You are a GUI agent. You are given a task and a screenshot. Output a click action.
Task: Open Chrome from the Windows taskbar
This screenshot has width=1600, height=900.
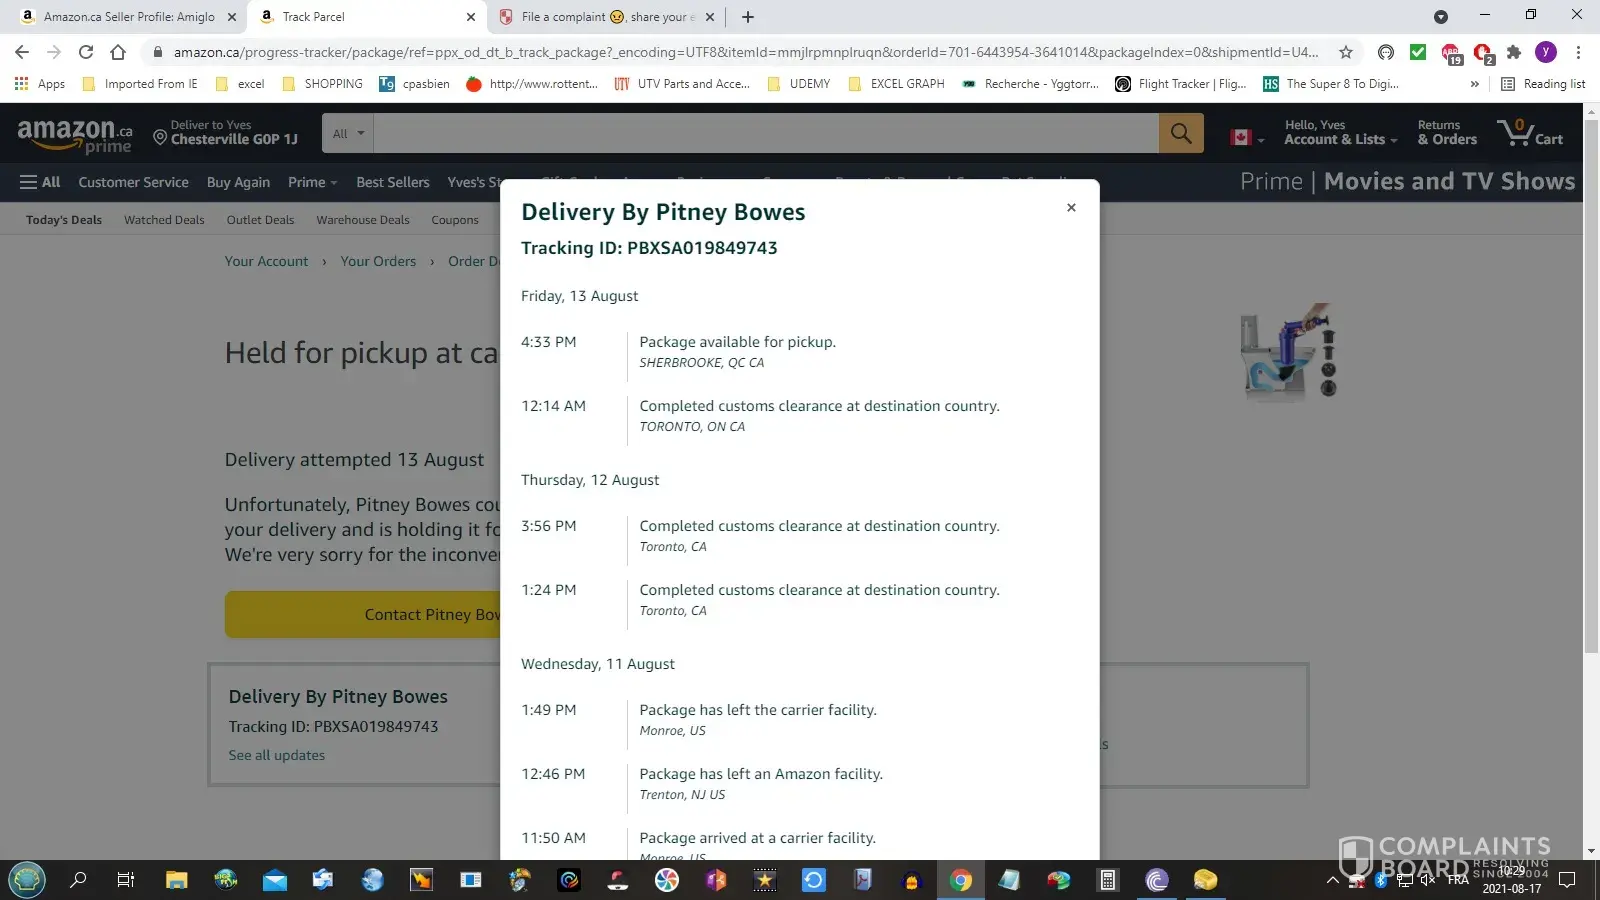[x=961, y=880]
